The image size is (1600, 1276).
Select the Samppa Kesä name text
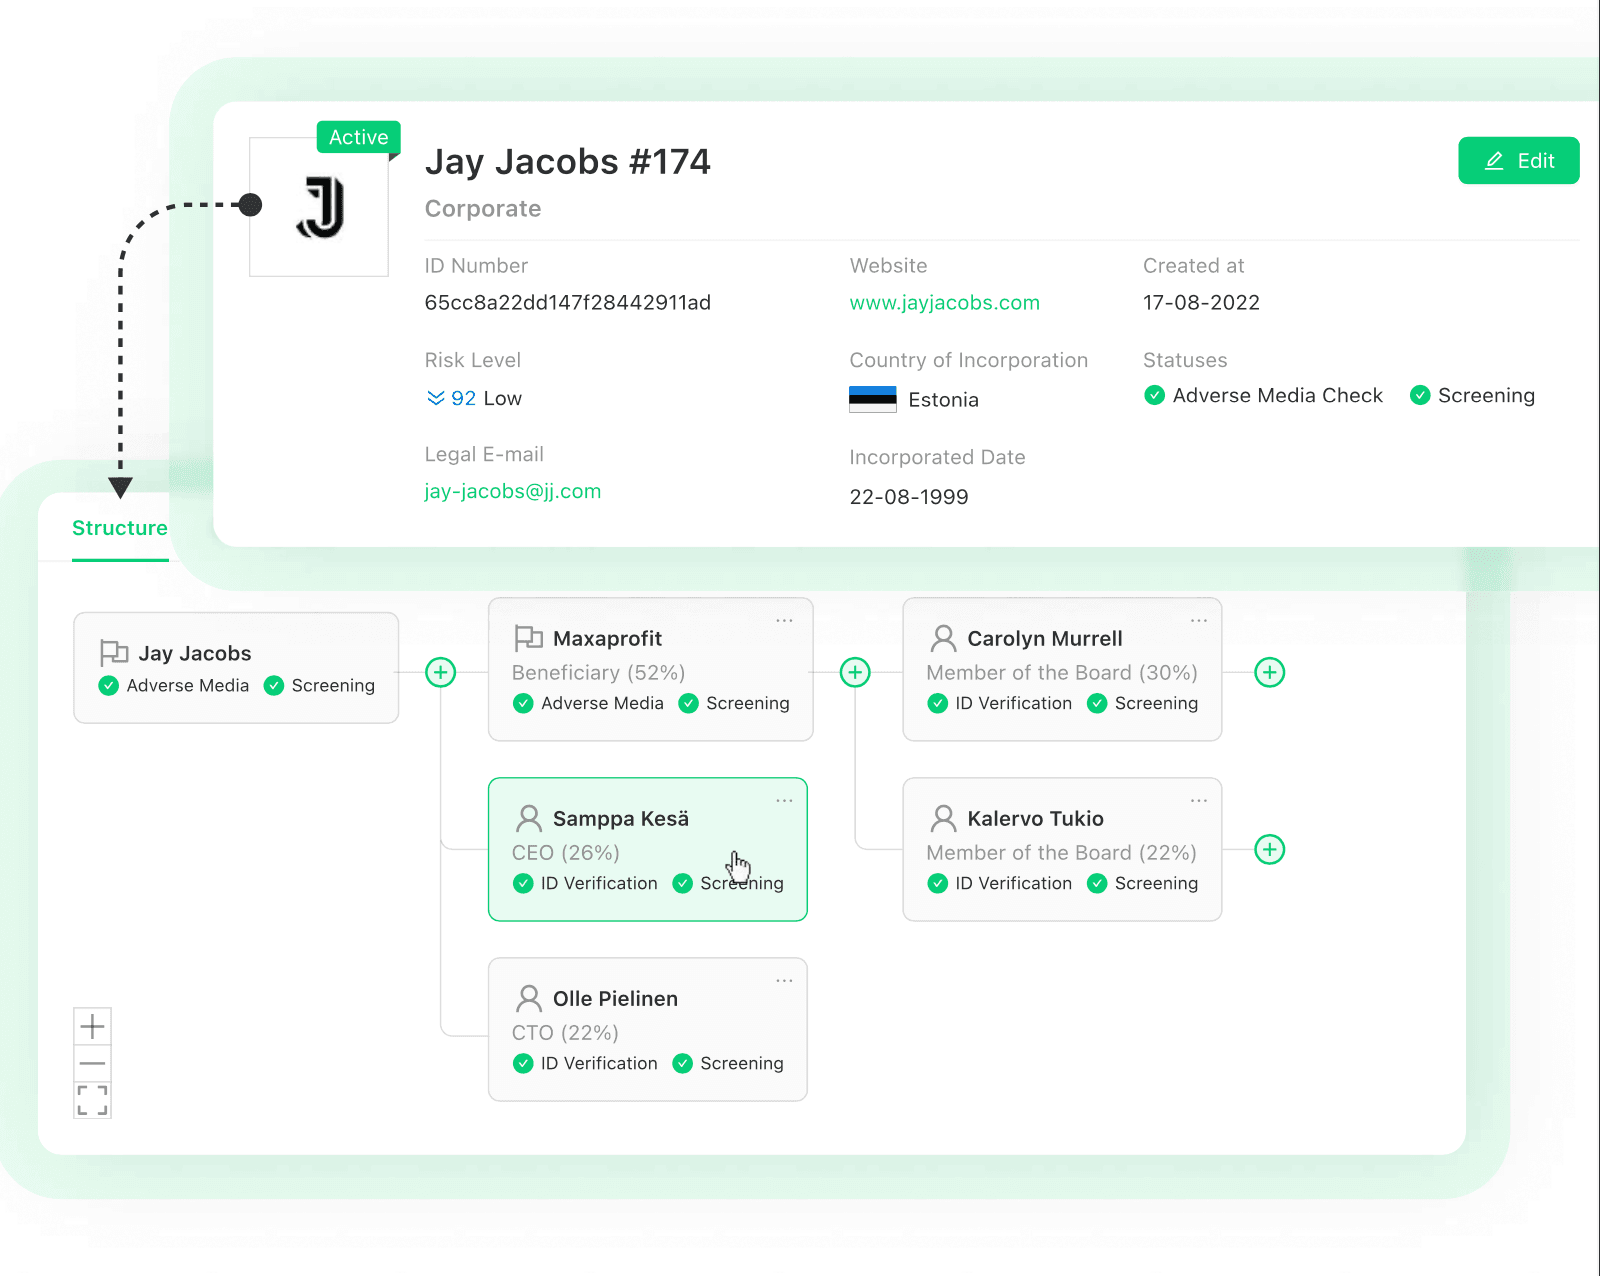(x=620, y=818)
